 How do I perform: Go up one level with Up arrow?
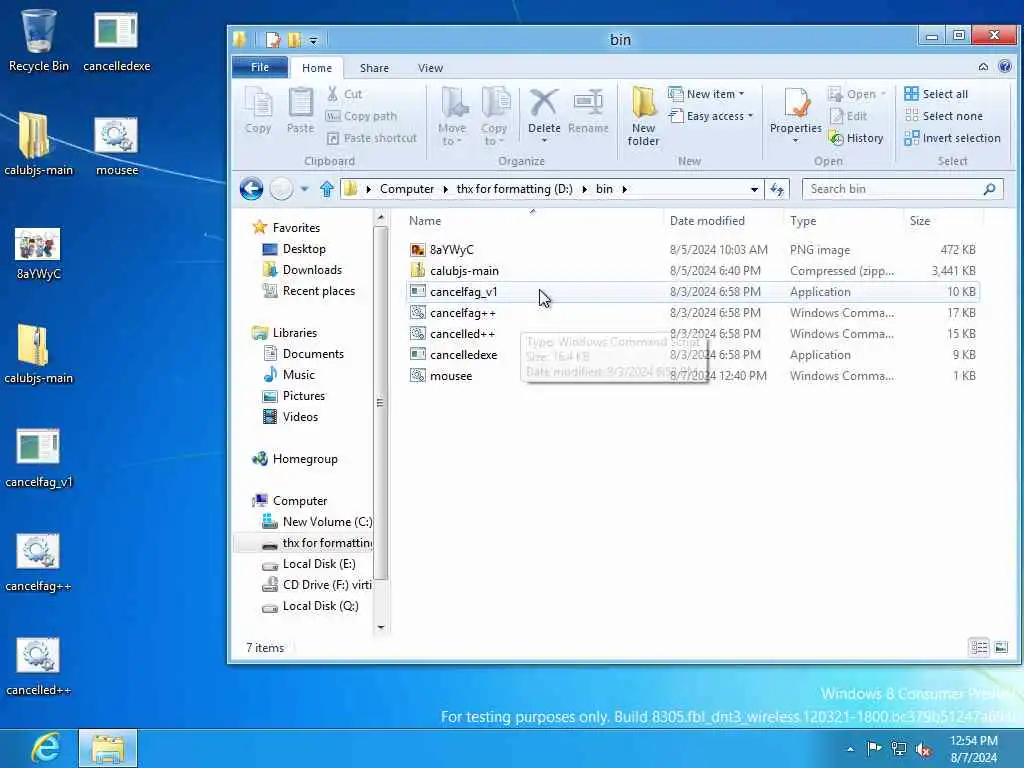pyautogui.click(x=327, y=189)
